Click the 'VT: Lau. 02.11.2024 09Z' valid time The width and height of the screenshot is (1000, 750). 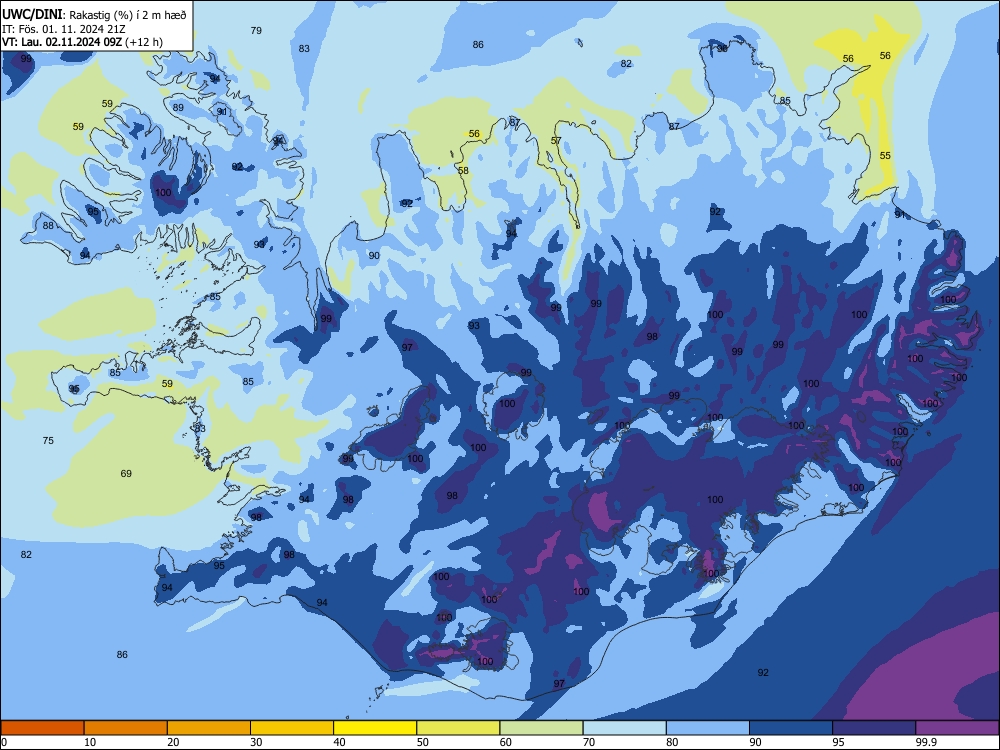click(62, 42)
